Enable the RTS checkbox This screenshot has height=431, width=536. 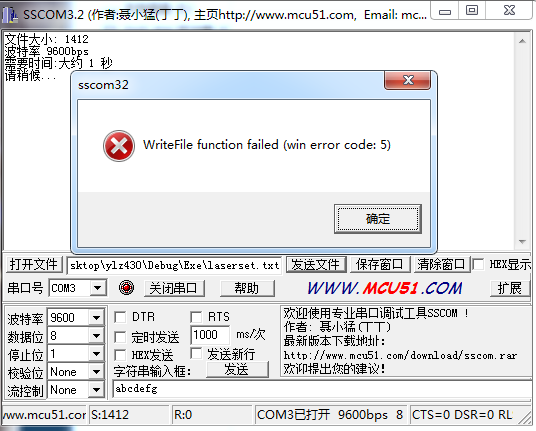point(196,317)
